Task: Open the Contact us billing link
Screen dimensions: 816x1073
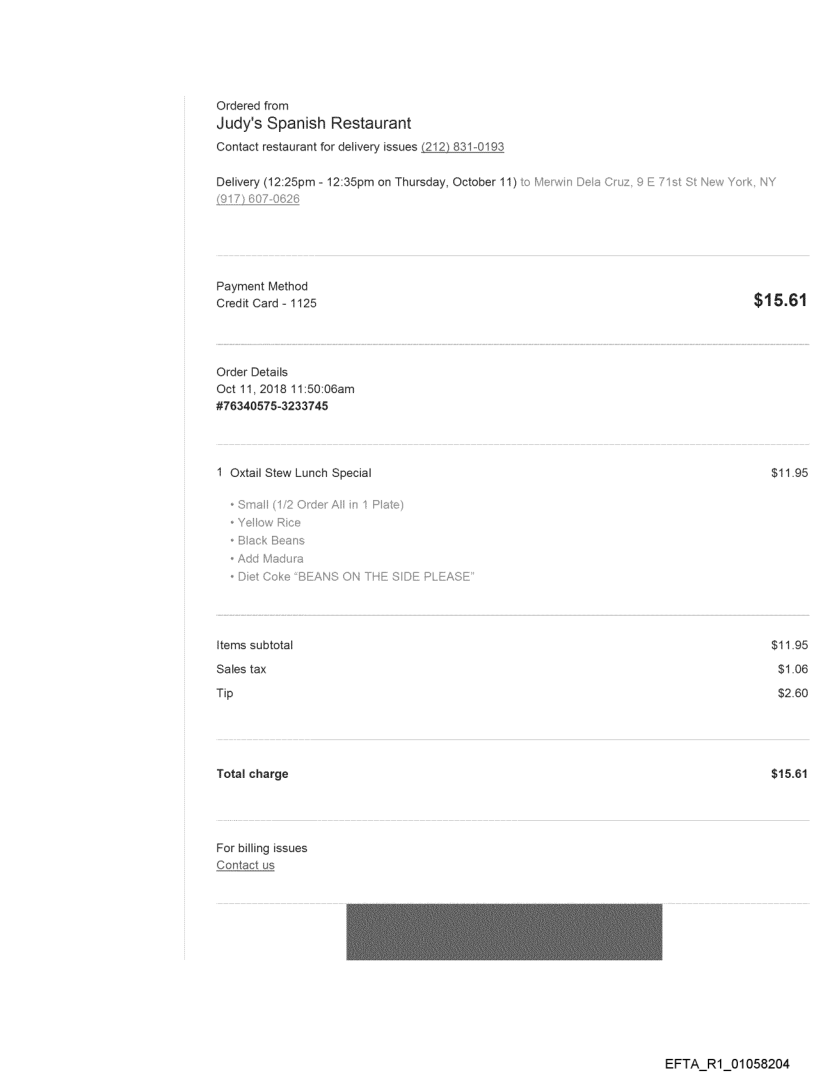Action: (x=245, y=865)
